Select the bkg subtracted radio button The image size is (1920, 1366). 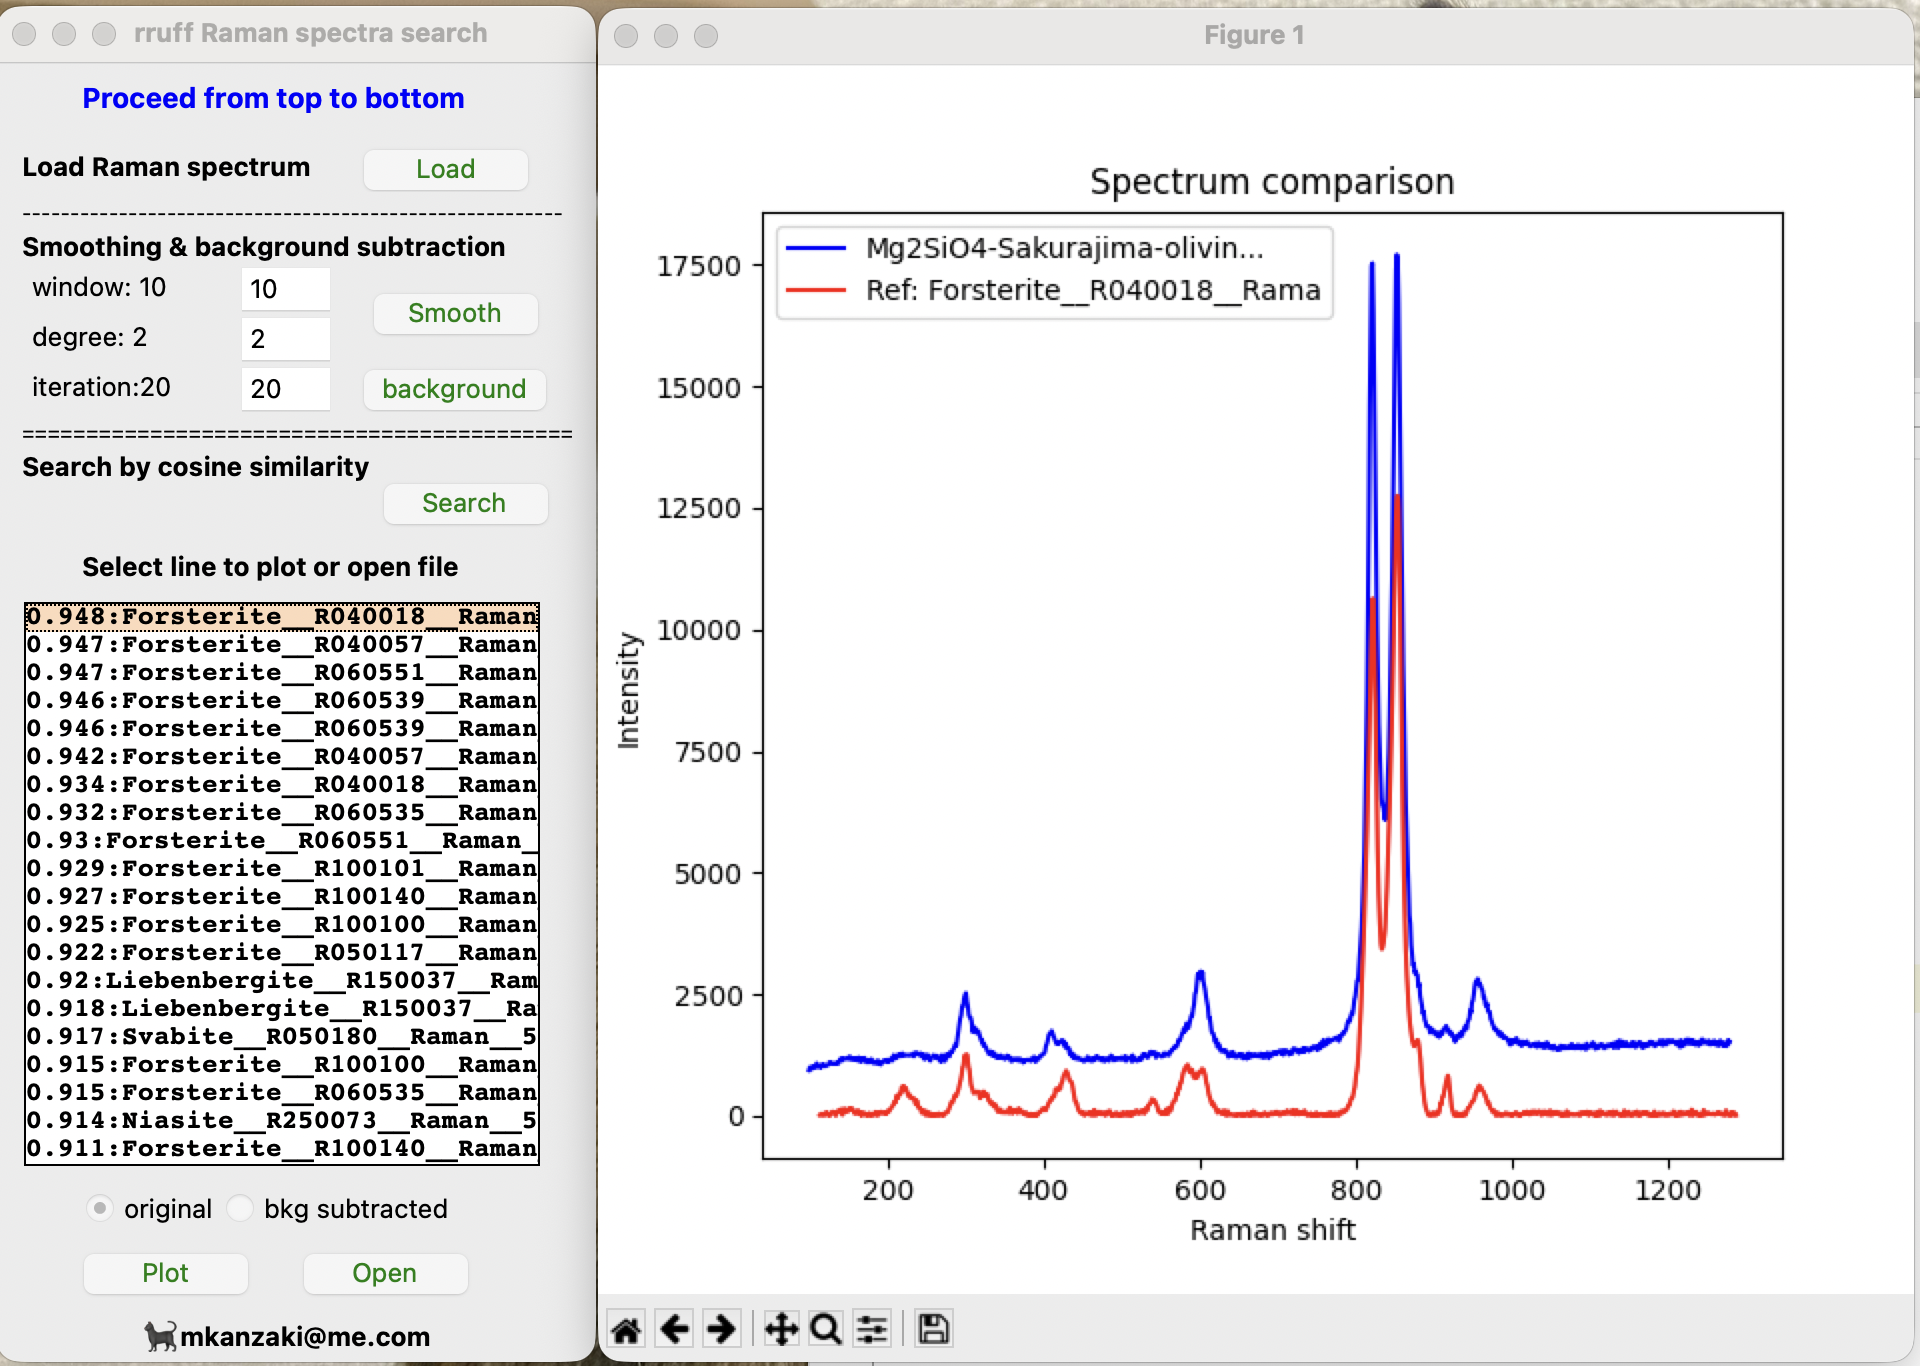pyautogui.click(x=240, y=1208)
